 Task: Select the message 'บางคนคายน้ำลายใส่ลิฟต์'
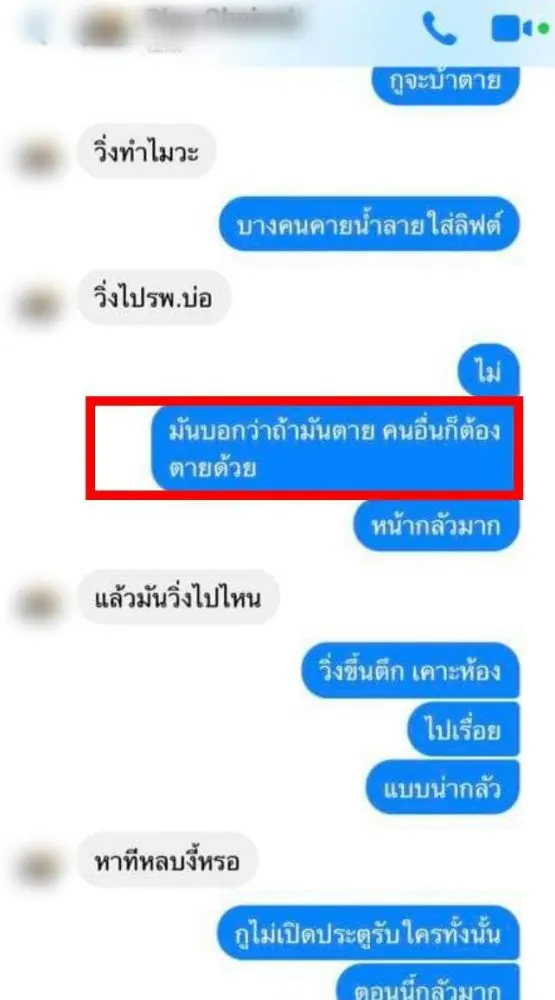tap(370, 224)
